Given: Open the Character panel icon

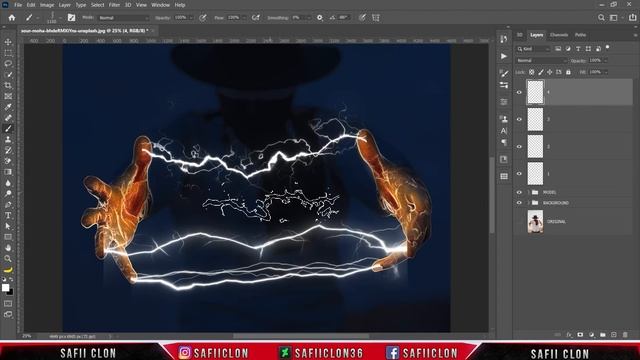Looking at the screenshot, I should click(504, 131).
